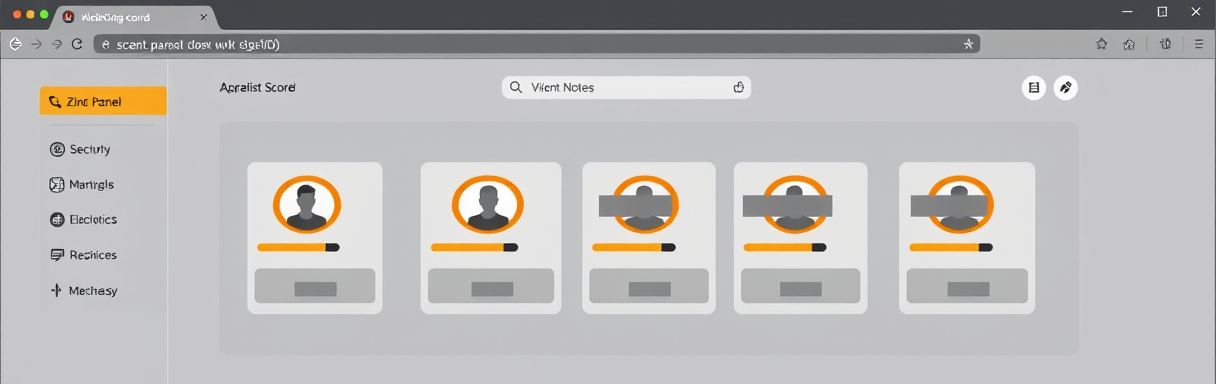Click the second card's orange progress bar
Screen dimensions: 1216x384
click(474, 247)
